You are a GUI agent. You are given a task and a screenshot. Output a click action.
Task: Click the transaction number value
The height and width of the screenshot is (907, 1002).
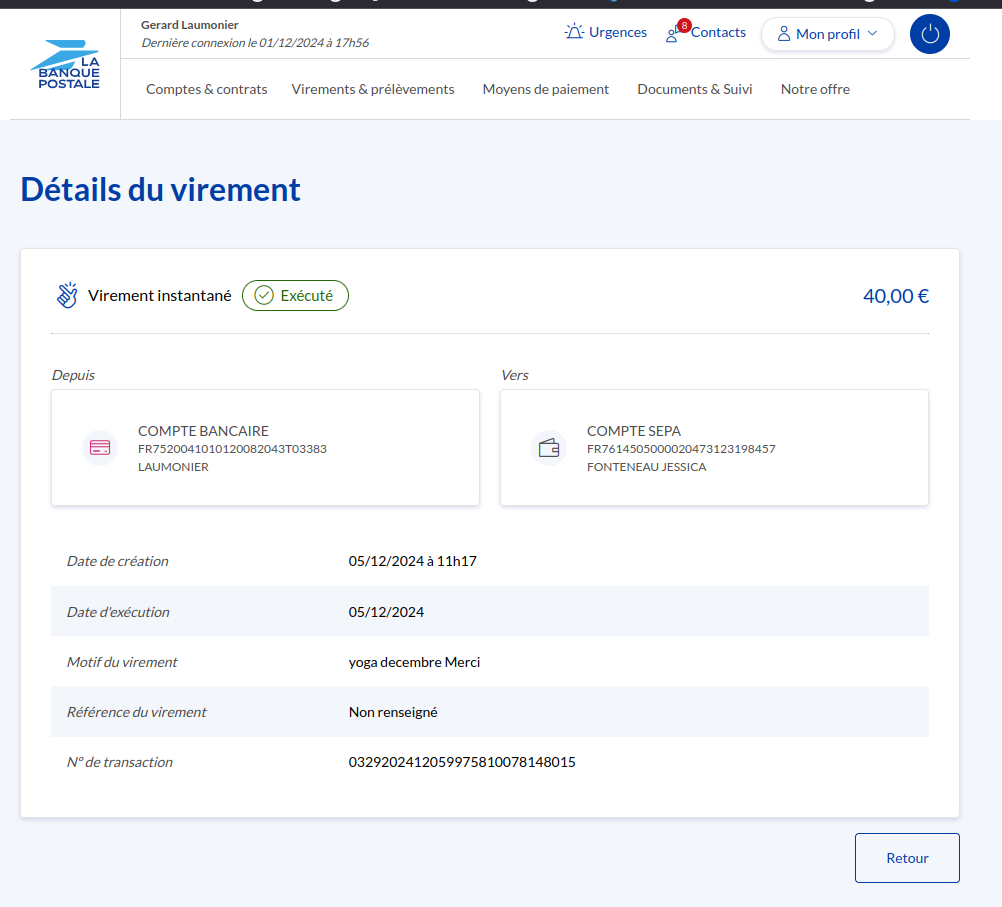pyautogui.click(x=462, y=762)
